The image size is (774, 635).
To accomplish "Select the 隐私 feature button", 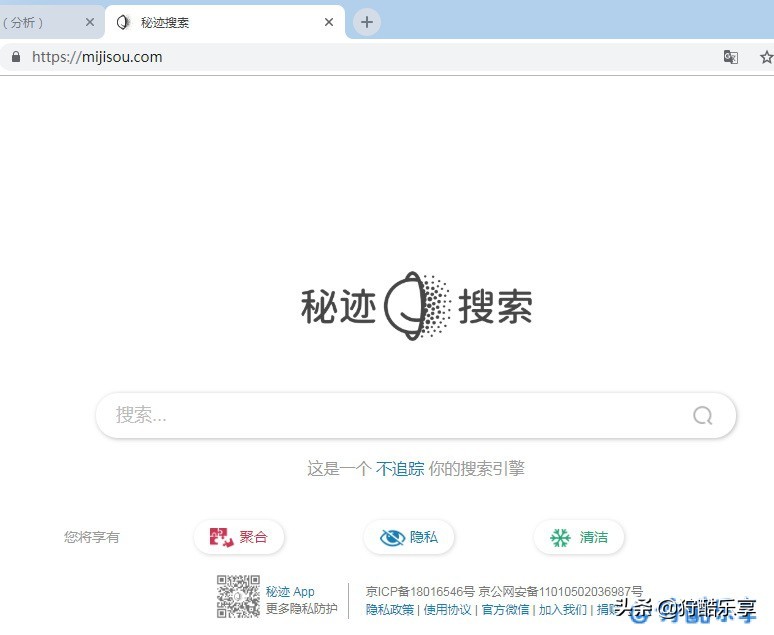I will click(x=409, y=537).
